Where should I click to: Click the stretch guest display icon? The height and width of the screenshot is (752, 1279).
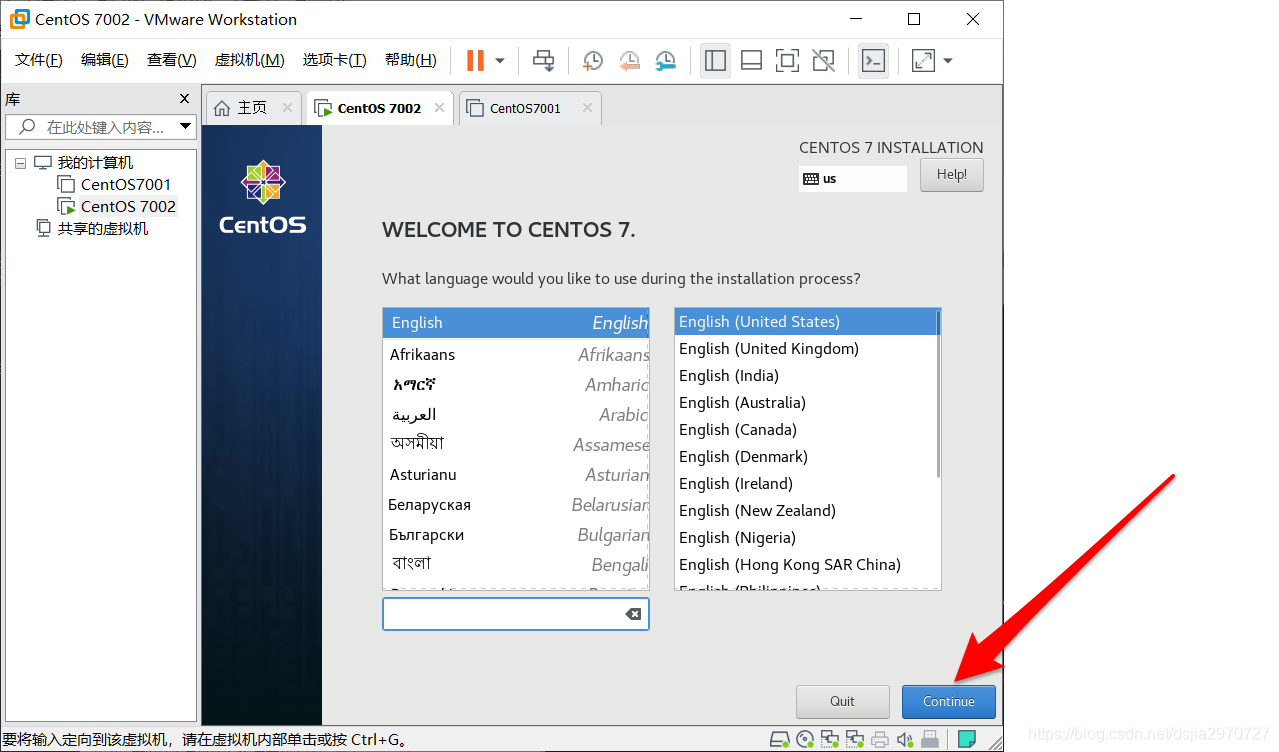pos(923,60)
